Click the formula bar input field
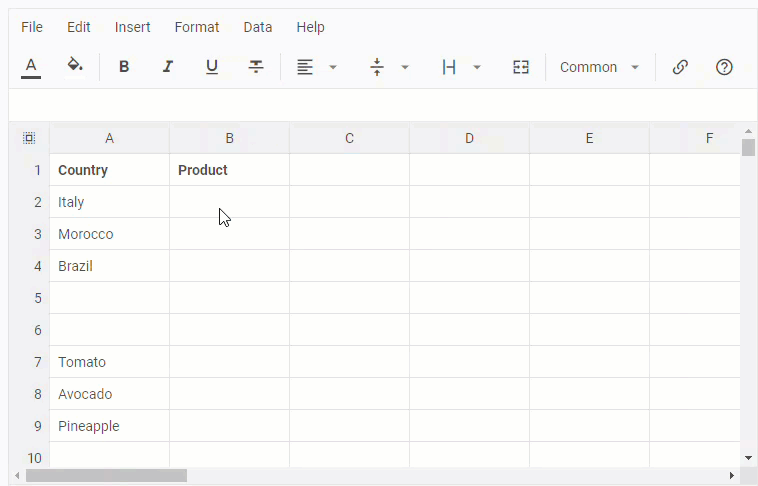 [383, 105]
